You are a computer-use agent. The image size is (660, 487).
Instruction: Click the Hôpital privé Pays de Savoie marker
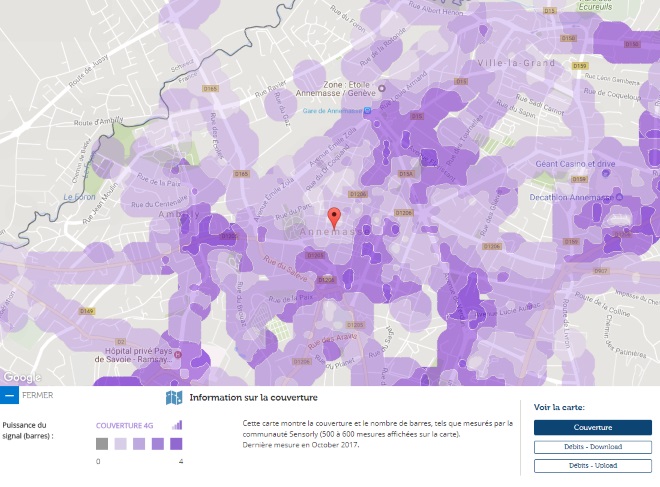tap(178, 354)
